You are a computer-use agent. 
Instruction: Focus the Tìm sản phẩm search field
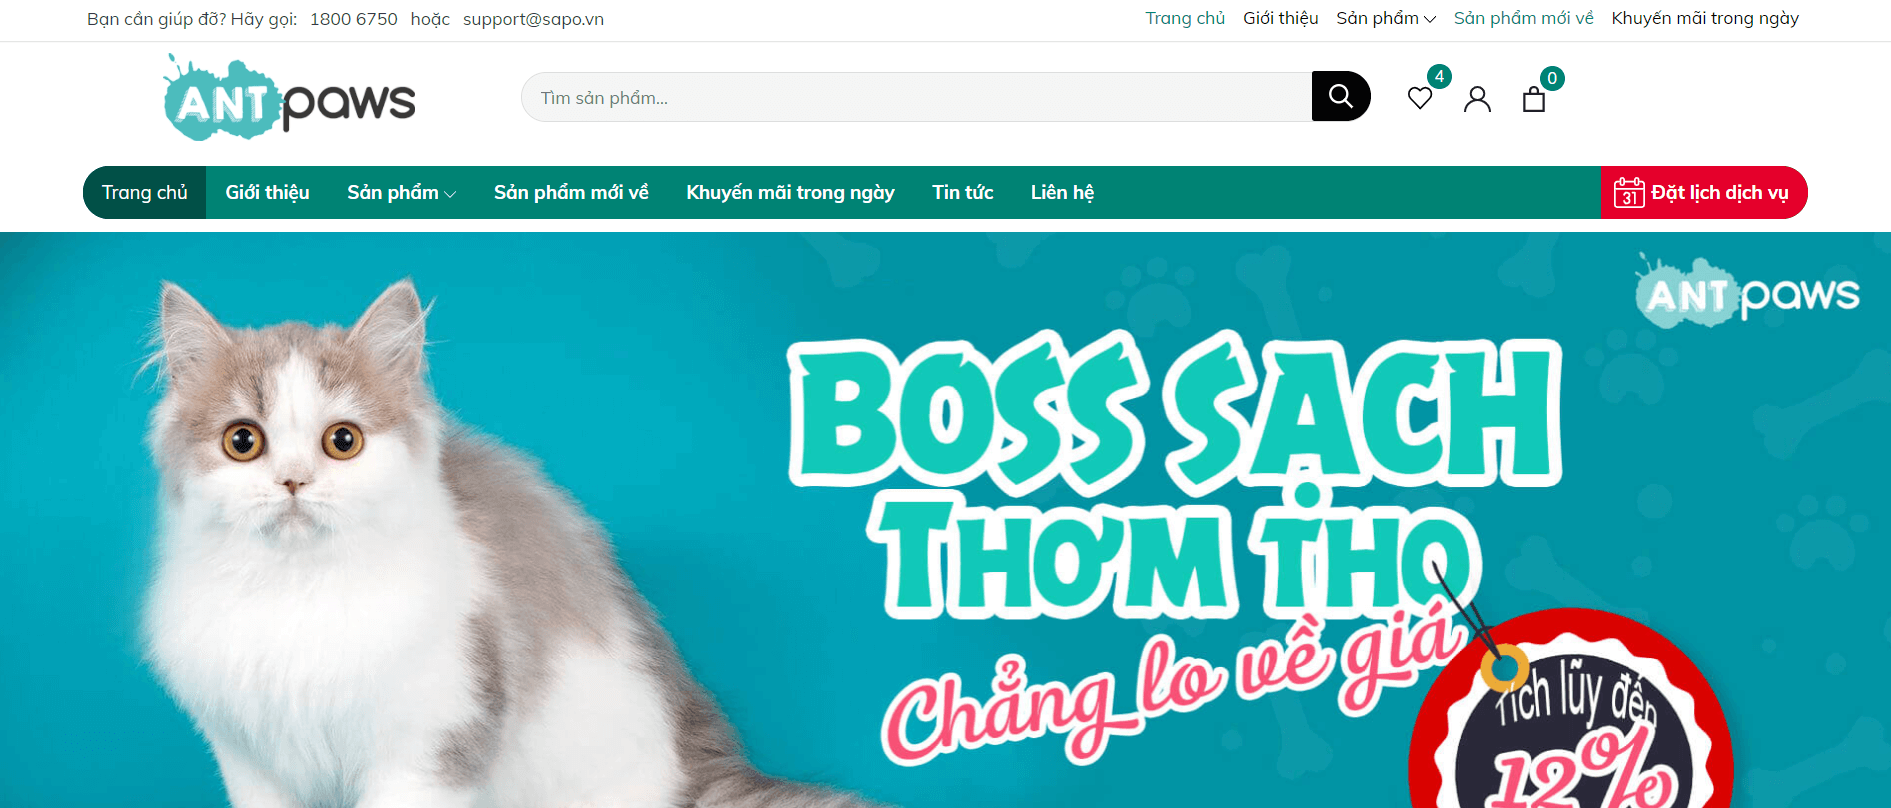pyautogui.click(x=916, y=97)
